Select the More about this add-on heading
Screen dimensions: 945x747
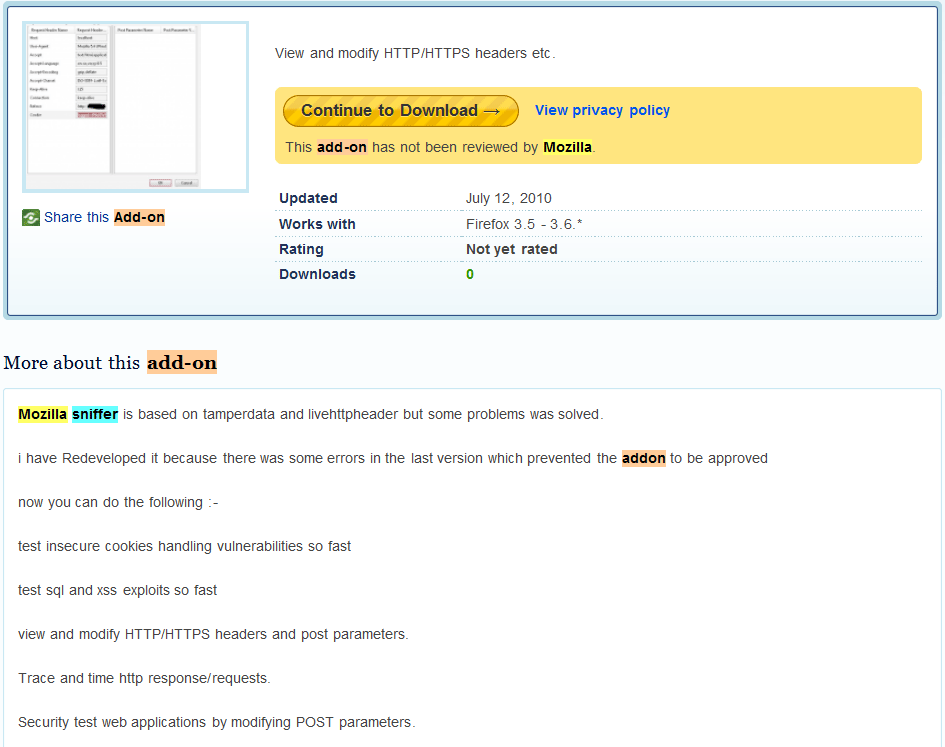click(x=110, y=362)
